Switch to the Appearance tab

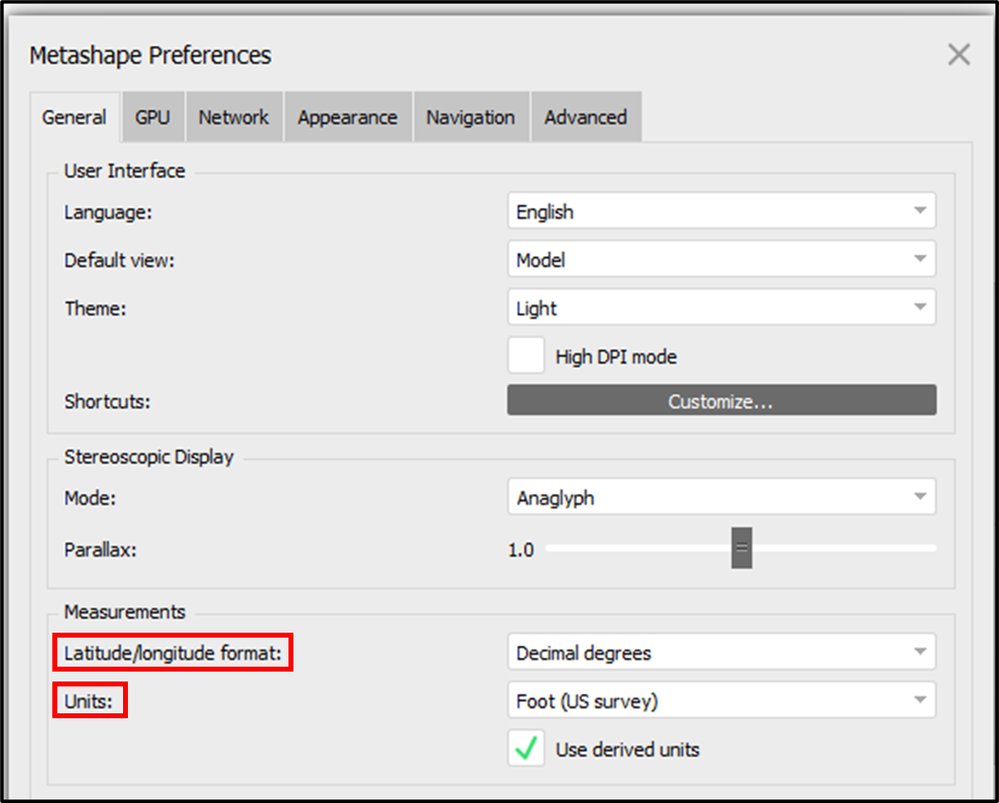pos(348,117)
